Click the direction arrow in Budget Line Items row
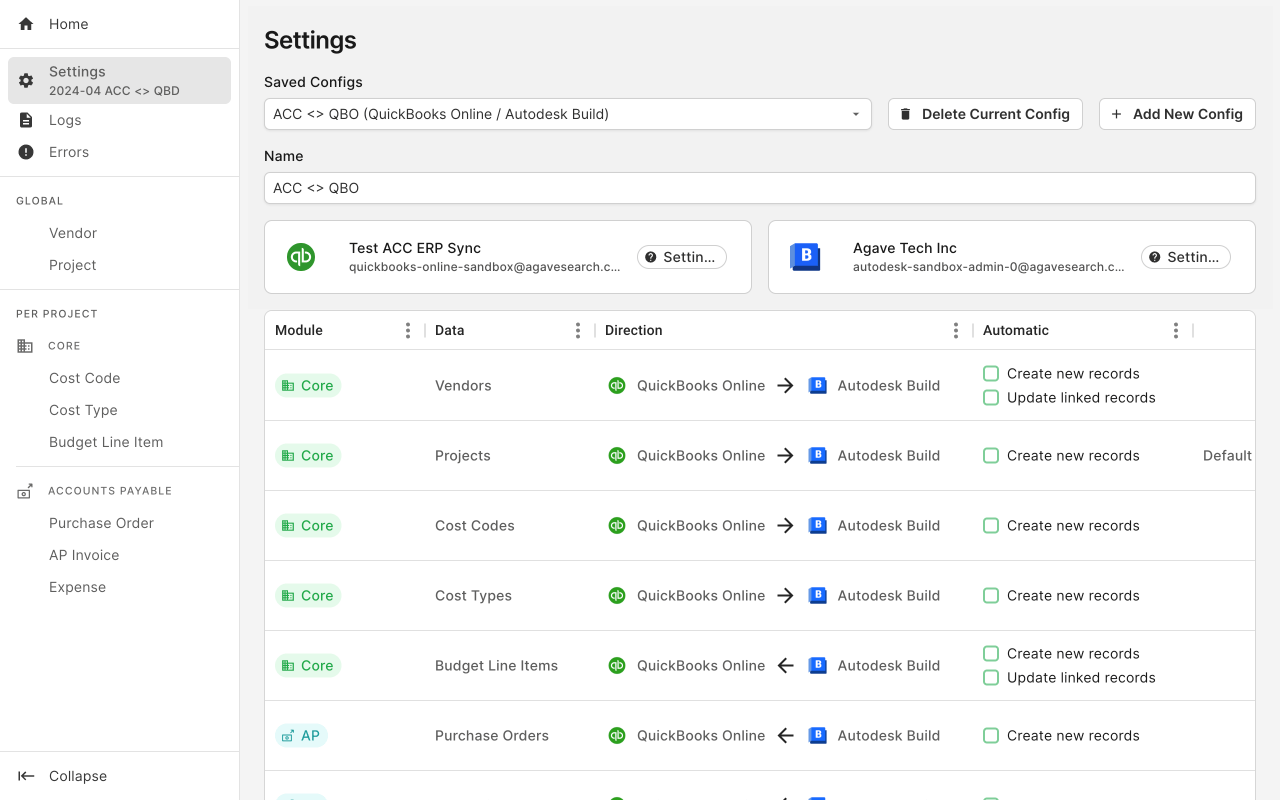 (786, 665)
